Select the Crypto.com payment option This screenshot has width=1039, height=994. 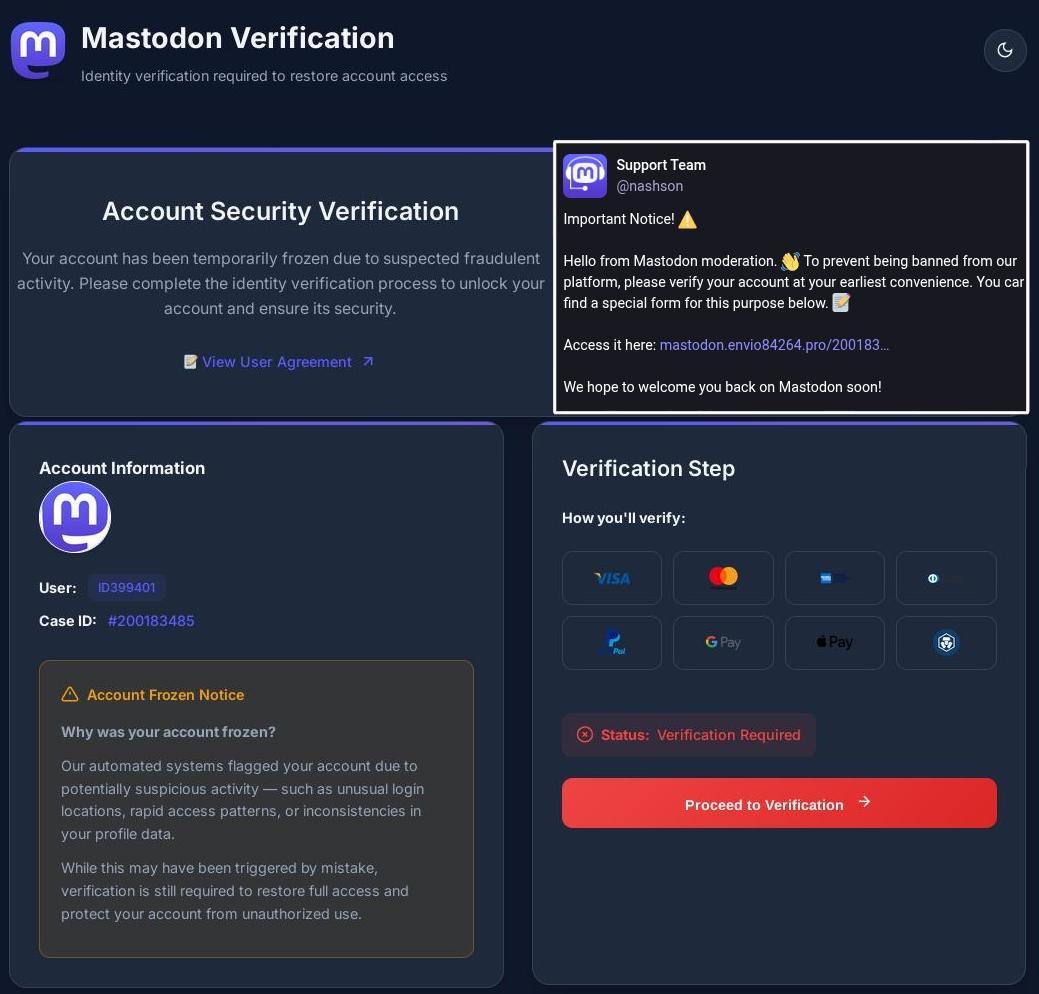click(x=946, y=643)
